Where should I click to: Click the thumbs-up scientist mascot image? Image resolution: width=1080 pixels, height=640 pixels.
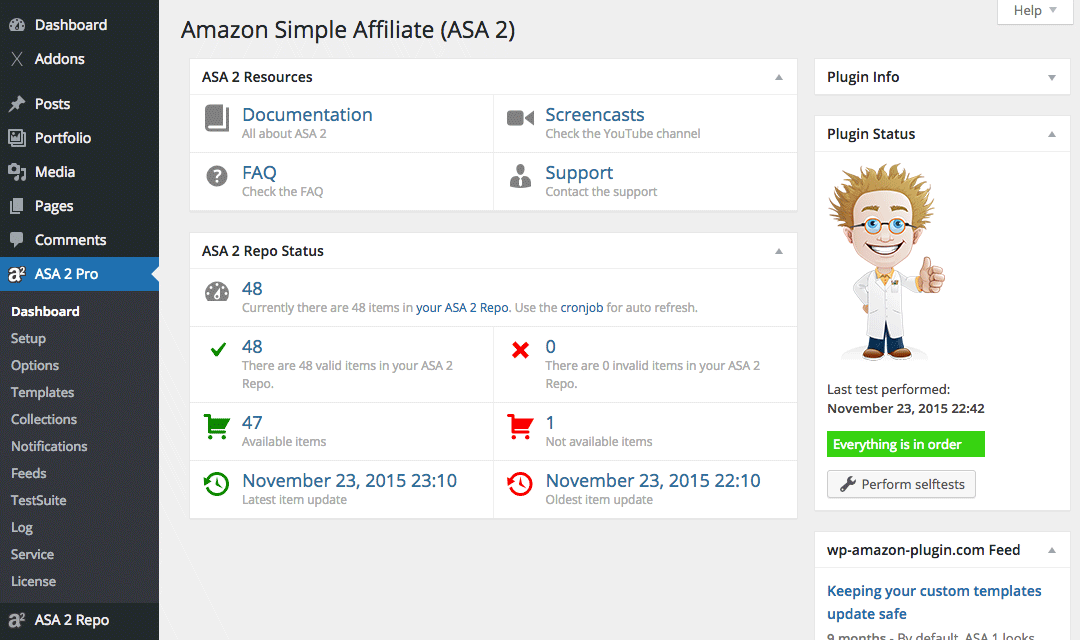pyautogui.click(x=886, y=262)
